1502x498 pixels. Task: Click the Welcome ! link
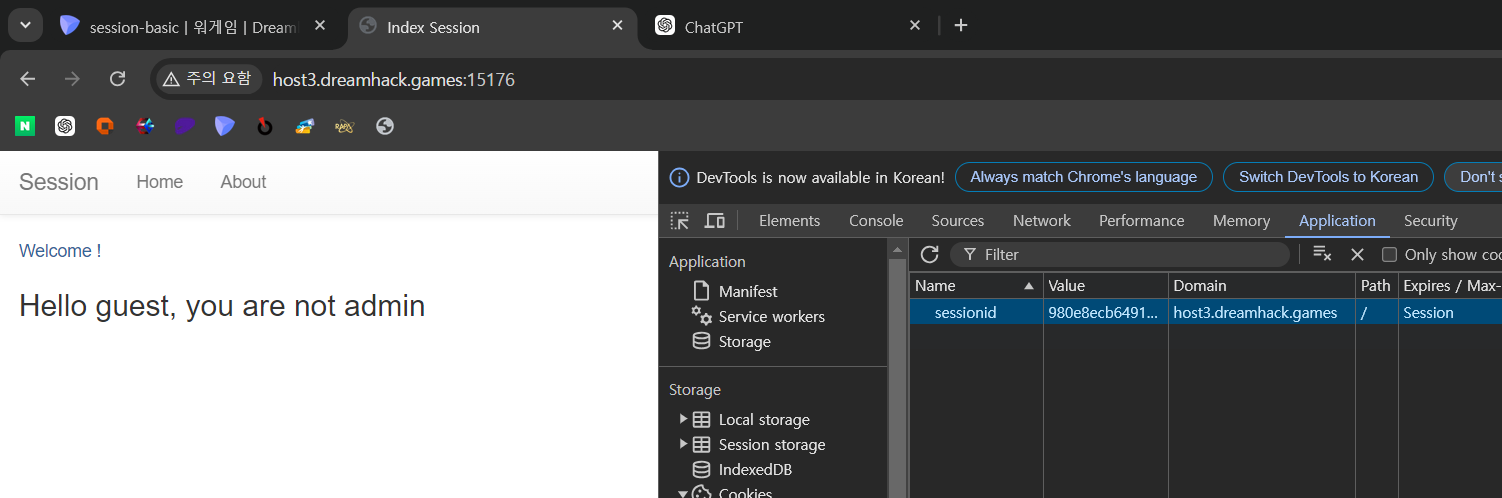point(60,251)
